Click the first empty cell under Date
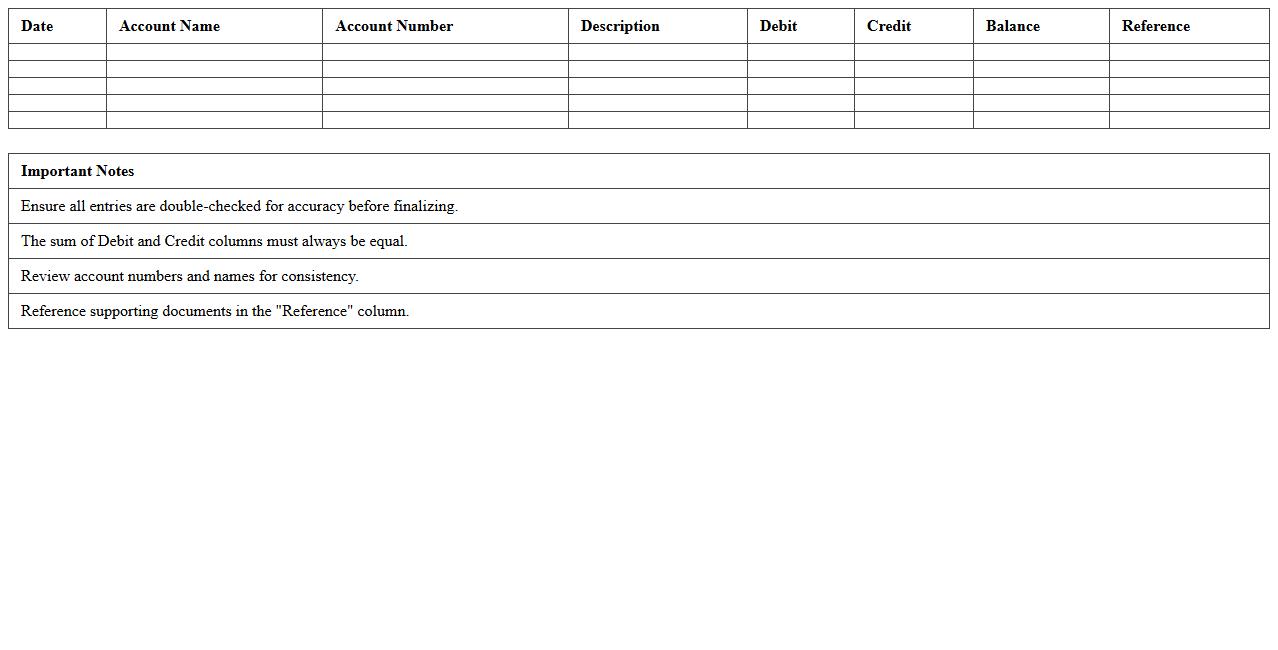 [x=57, y=52]
